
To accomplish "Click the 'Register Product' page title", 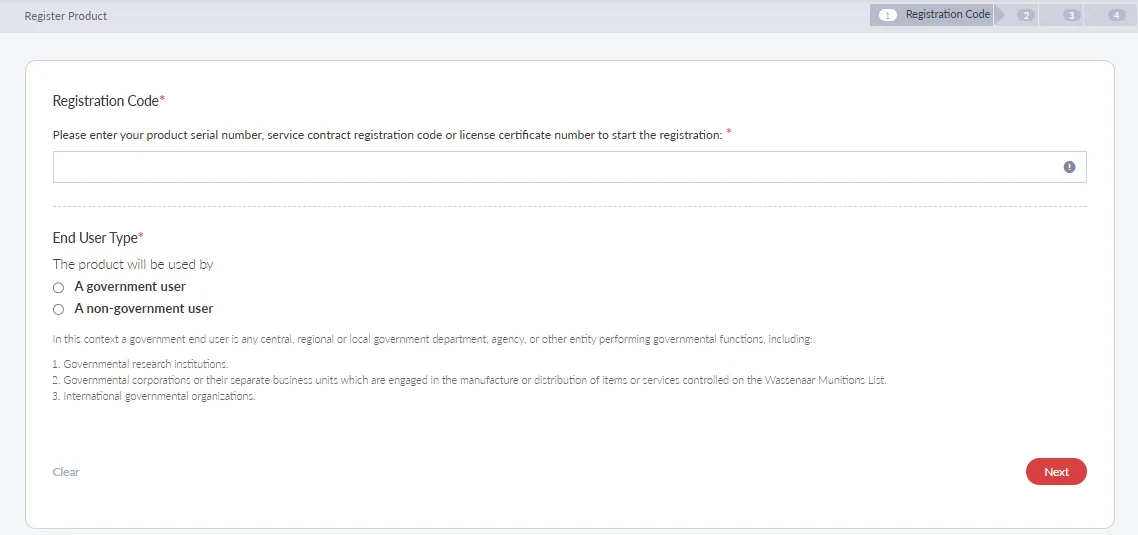I will coord(66,16).
